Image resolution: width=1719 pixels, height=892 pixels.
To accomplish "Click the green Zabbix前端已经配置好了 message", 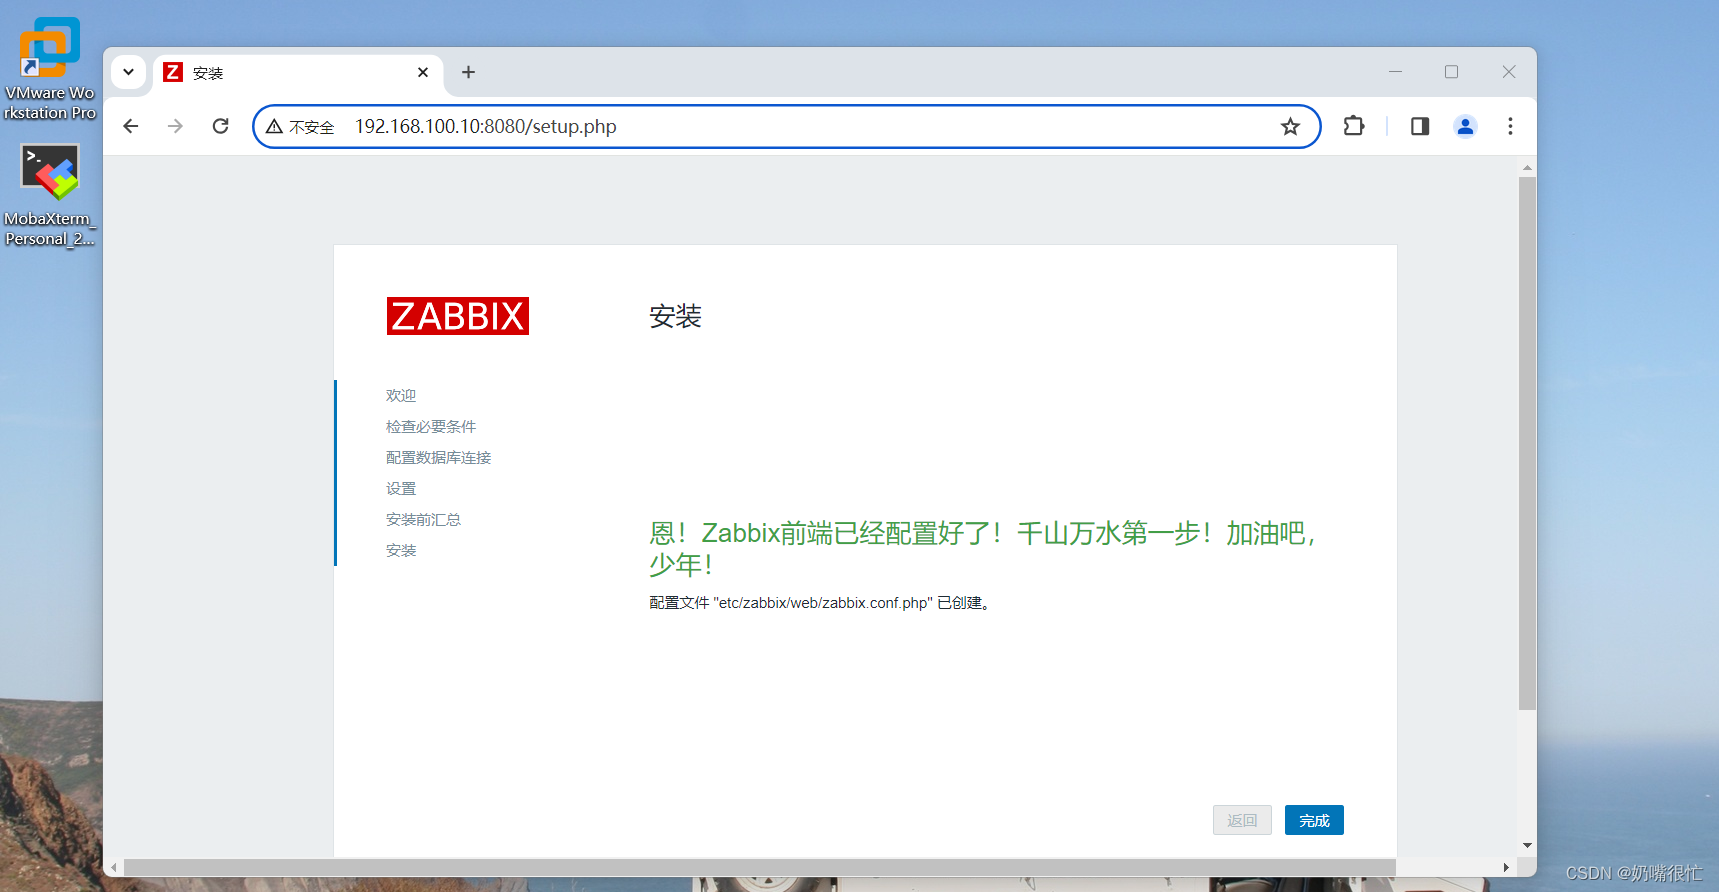I will (985, 548).
